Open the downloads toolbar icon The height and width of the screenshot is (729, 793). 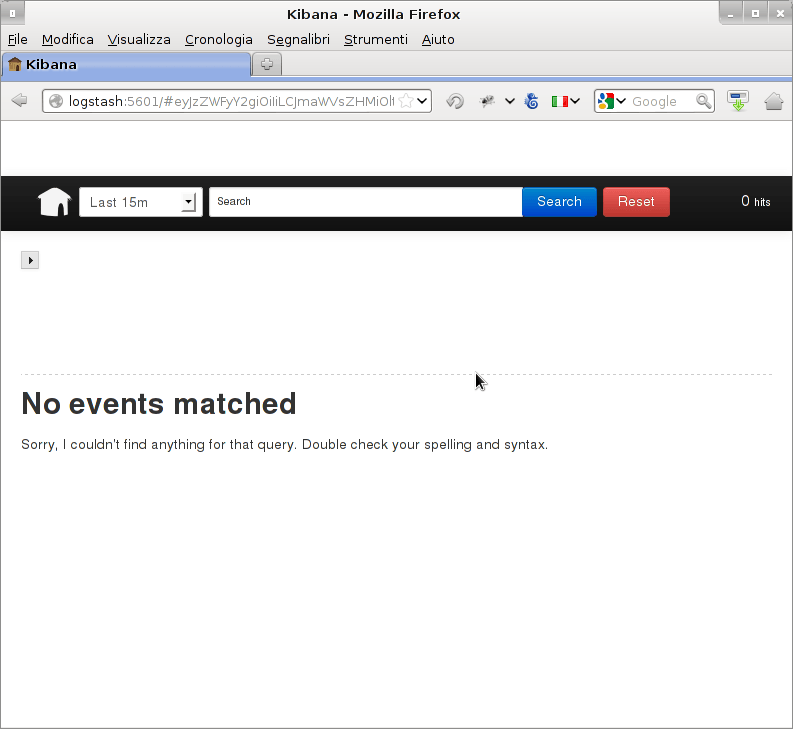click(738, 101)
